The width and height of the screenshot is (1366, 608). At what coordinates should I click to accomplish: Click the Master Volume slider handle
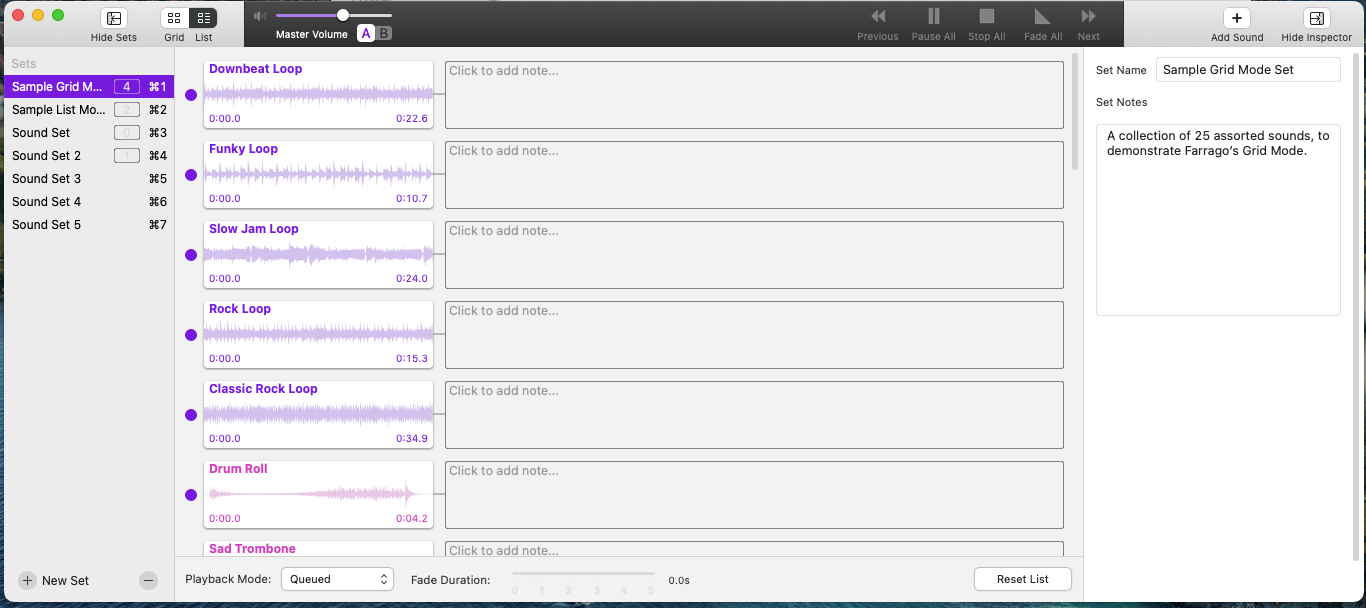(x=343, y=15)
